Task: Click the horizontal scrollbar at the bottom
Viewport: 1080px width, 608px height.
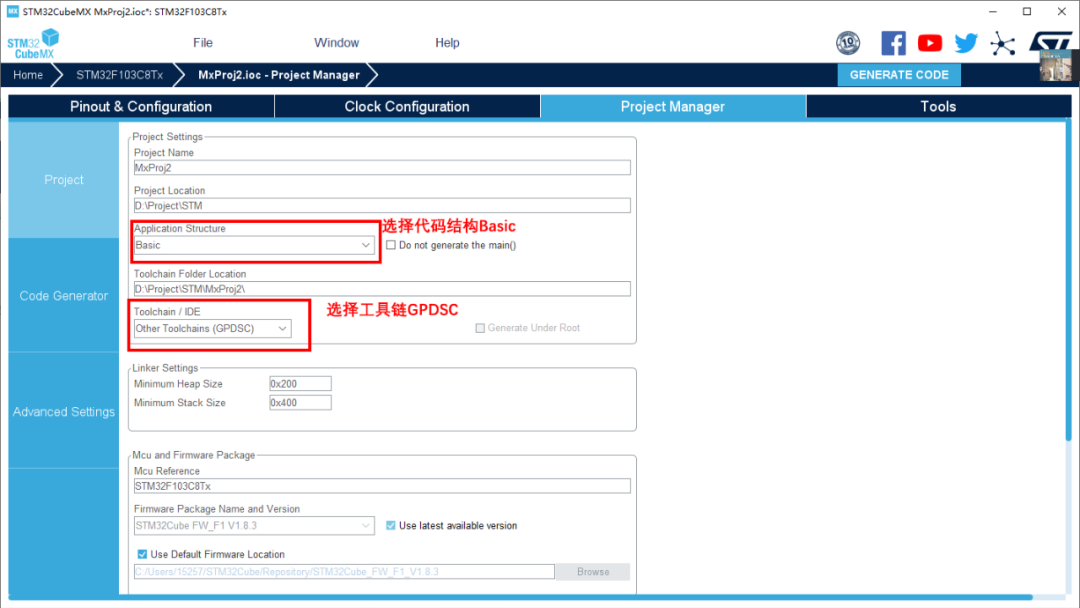Action: pyautogui.click(x=521, y=597)
